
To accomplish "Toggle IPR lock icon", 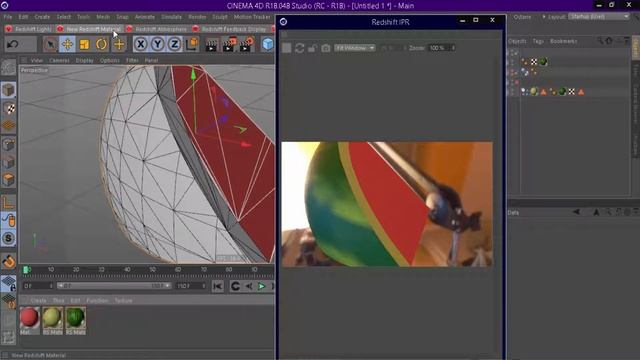I will pyautogui.click(x=312, y=48).
